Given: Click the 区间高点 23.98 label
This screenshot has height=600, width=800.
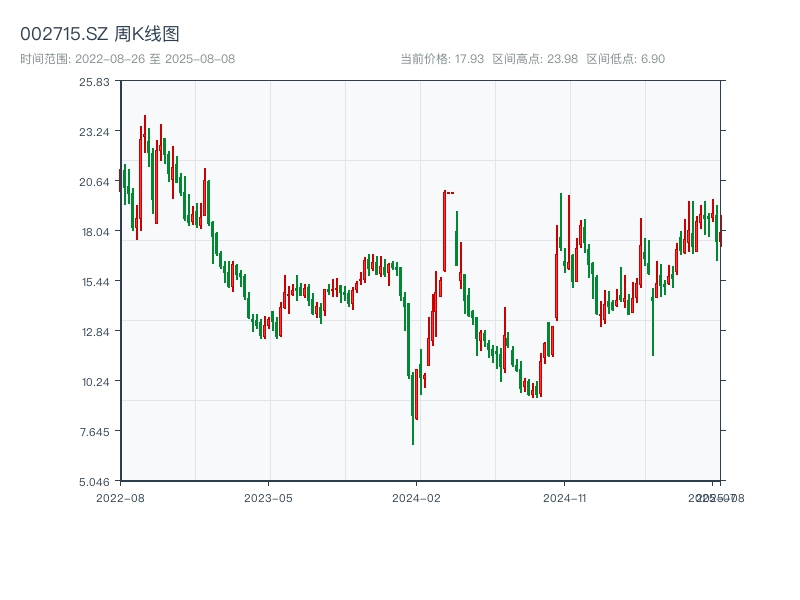Looking at the screenshot, I should [x=535, y=59].
